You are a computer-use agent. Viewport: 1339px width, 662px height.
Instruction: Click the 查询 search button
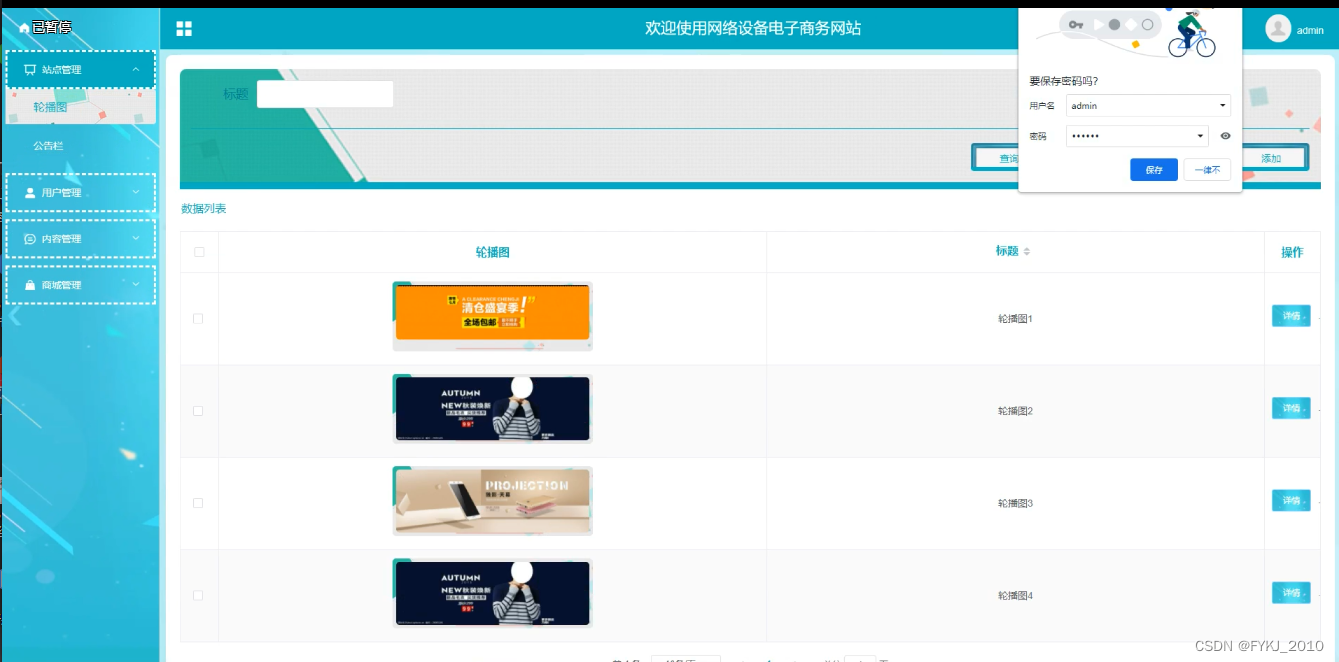(x=996, y=158)
